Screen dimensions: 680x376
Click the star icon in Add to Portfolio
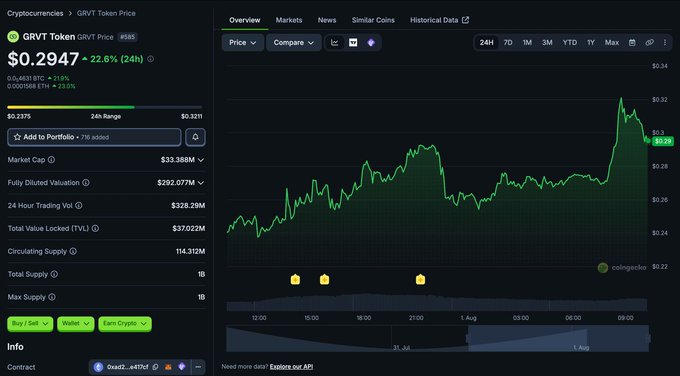17,137
